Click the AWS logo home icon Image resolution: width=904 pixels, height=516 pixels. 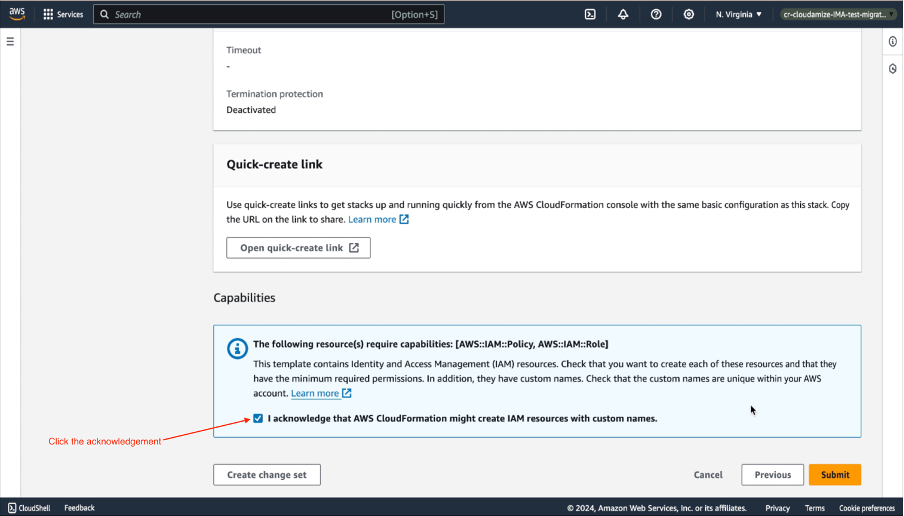17,14
